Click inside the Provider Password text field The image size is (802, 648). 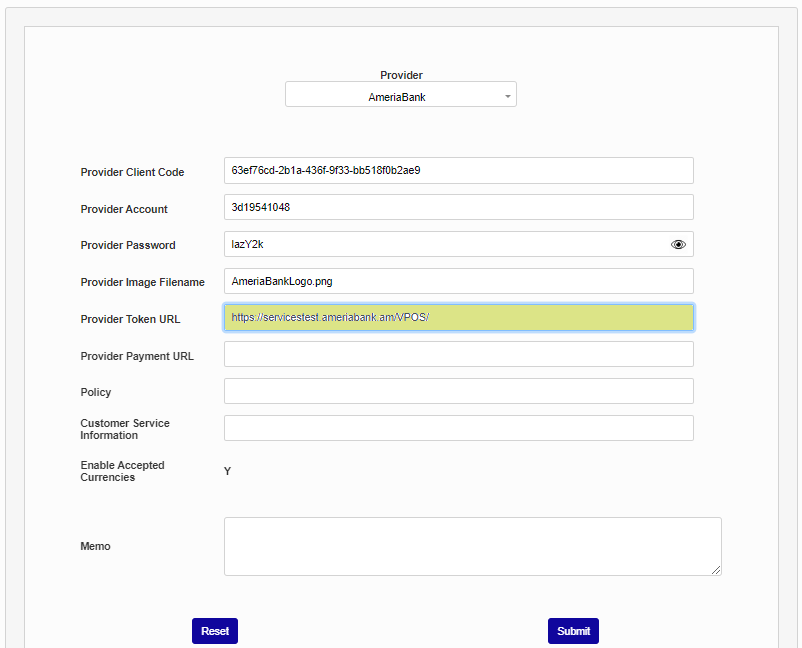(x=445, y=245)
